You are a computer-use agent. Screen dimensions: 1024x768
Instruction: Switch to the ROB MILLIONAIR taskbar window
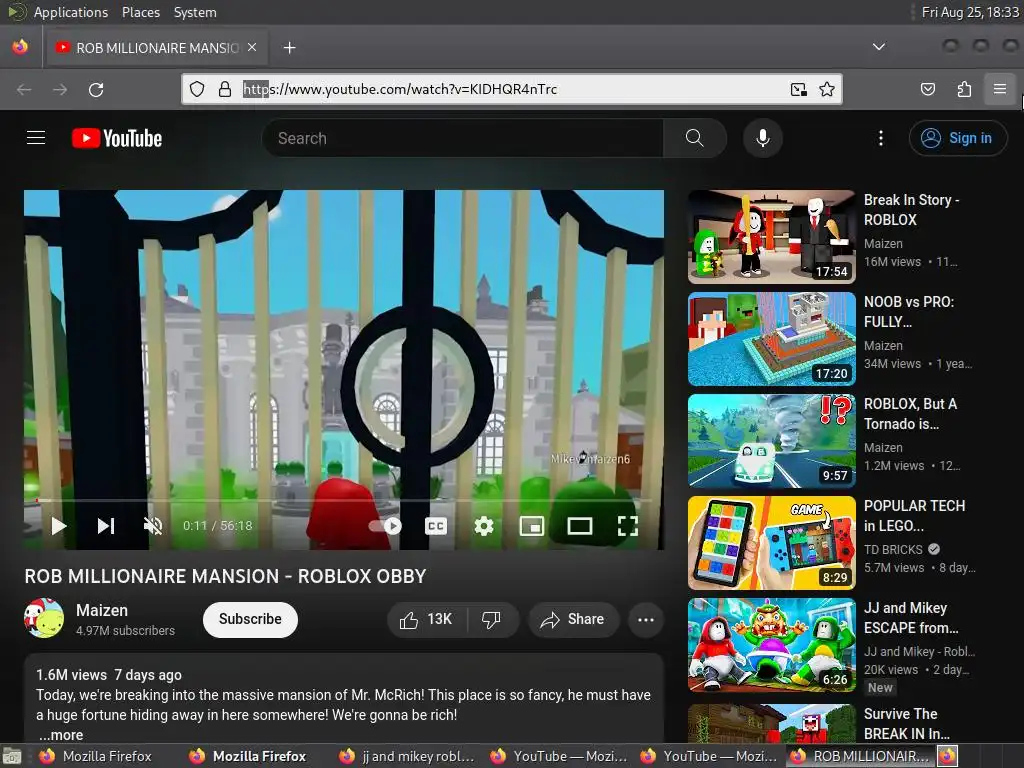tap(859, 756)
